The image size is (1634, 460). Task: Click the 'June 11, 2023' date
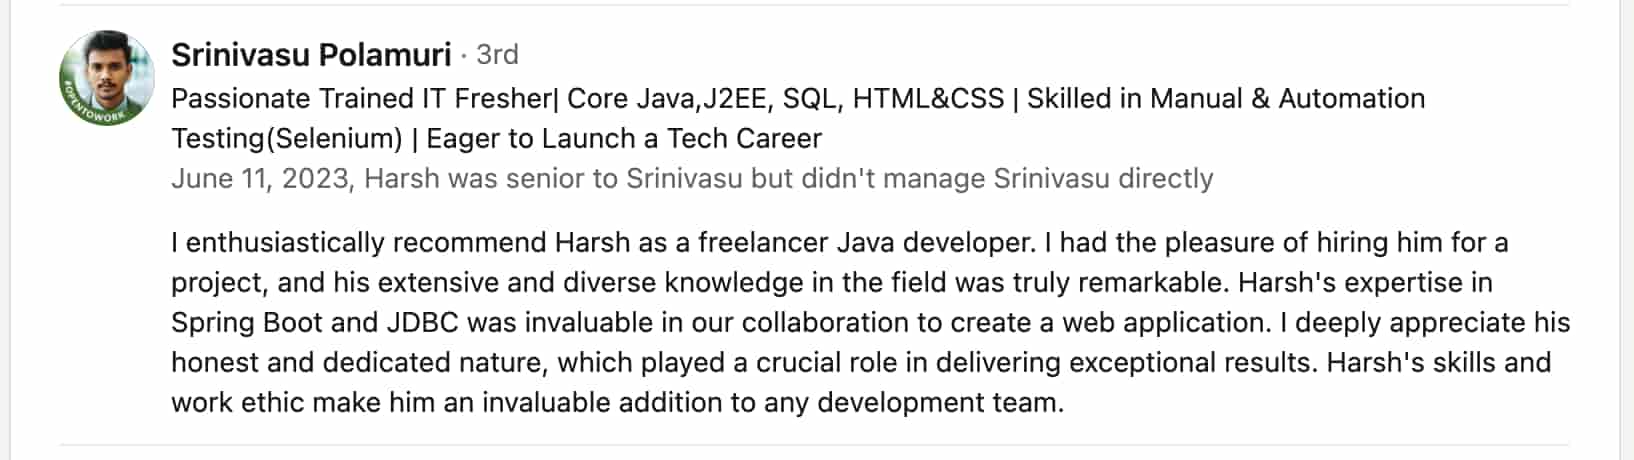coord(260,179)
